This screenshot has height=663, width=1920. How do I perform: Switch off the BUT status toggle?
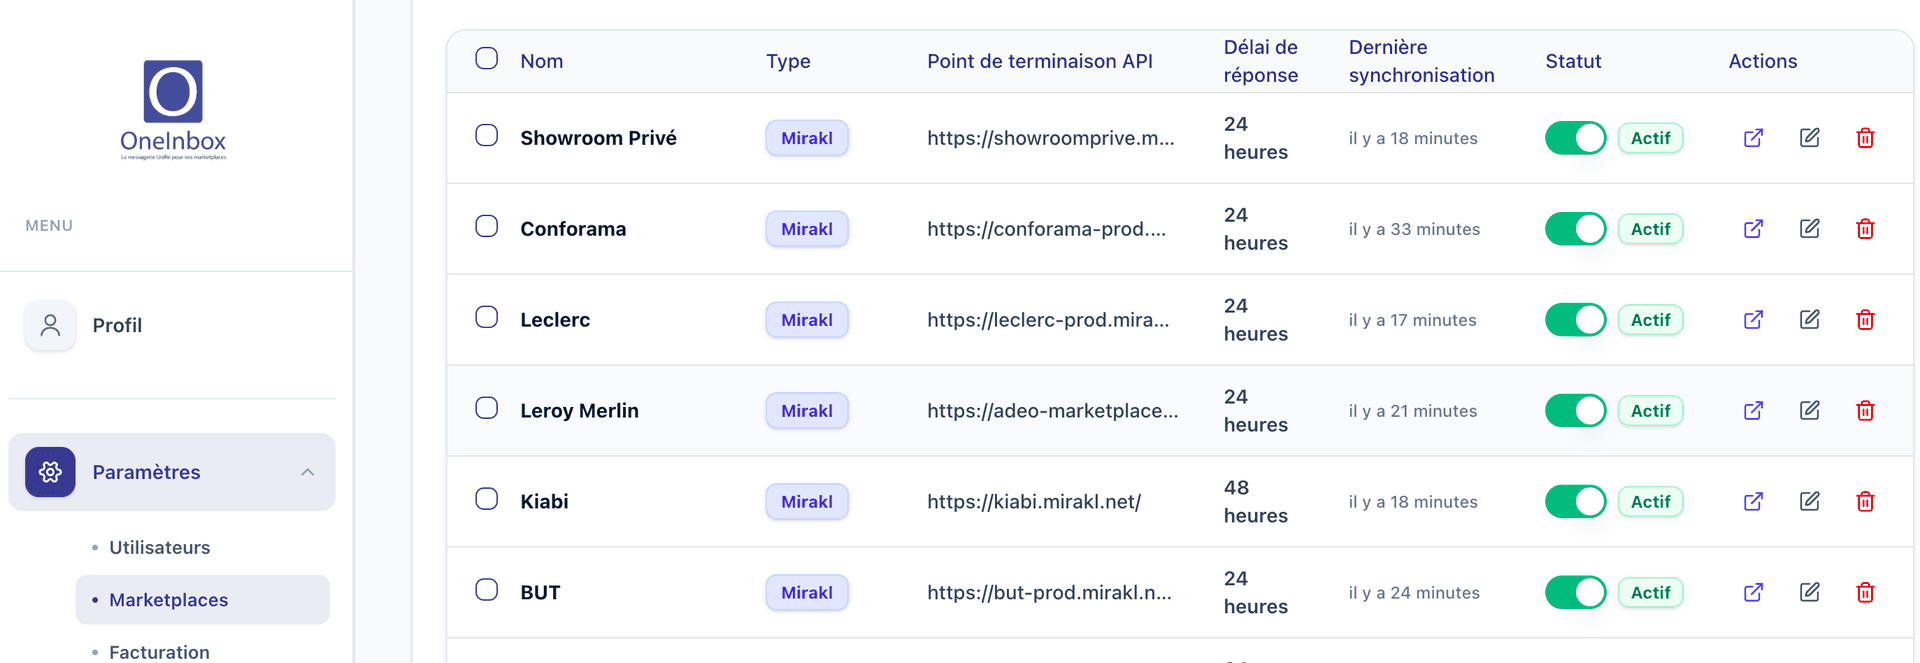[1575, 593]
